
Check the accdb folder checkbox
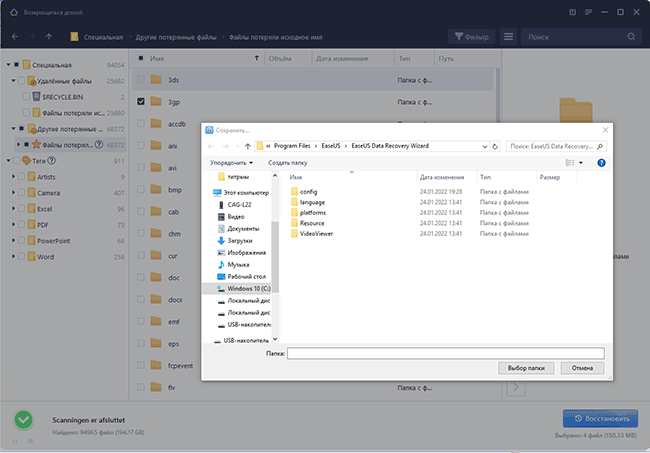[x=141, y=124]
